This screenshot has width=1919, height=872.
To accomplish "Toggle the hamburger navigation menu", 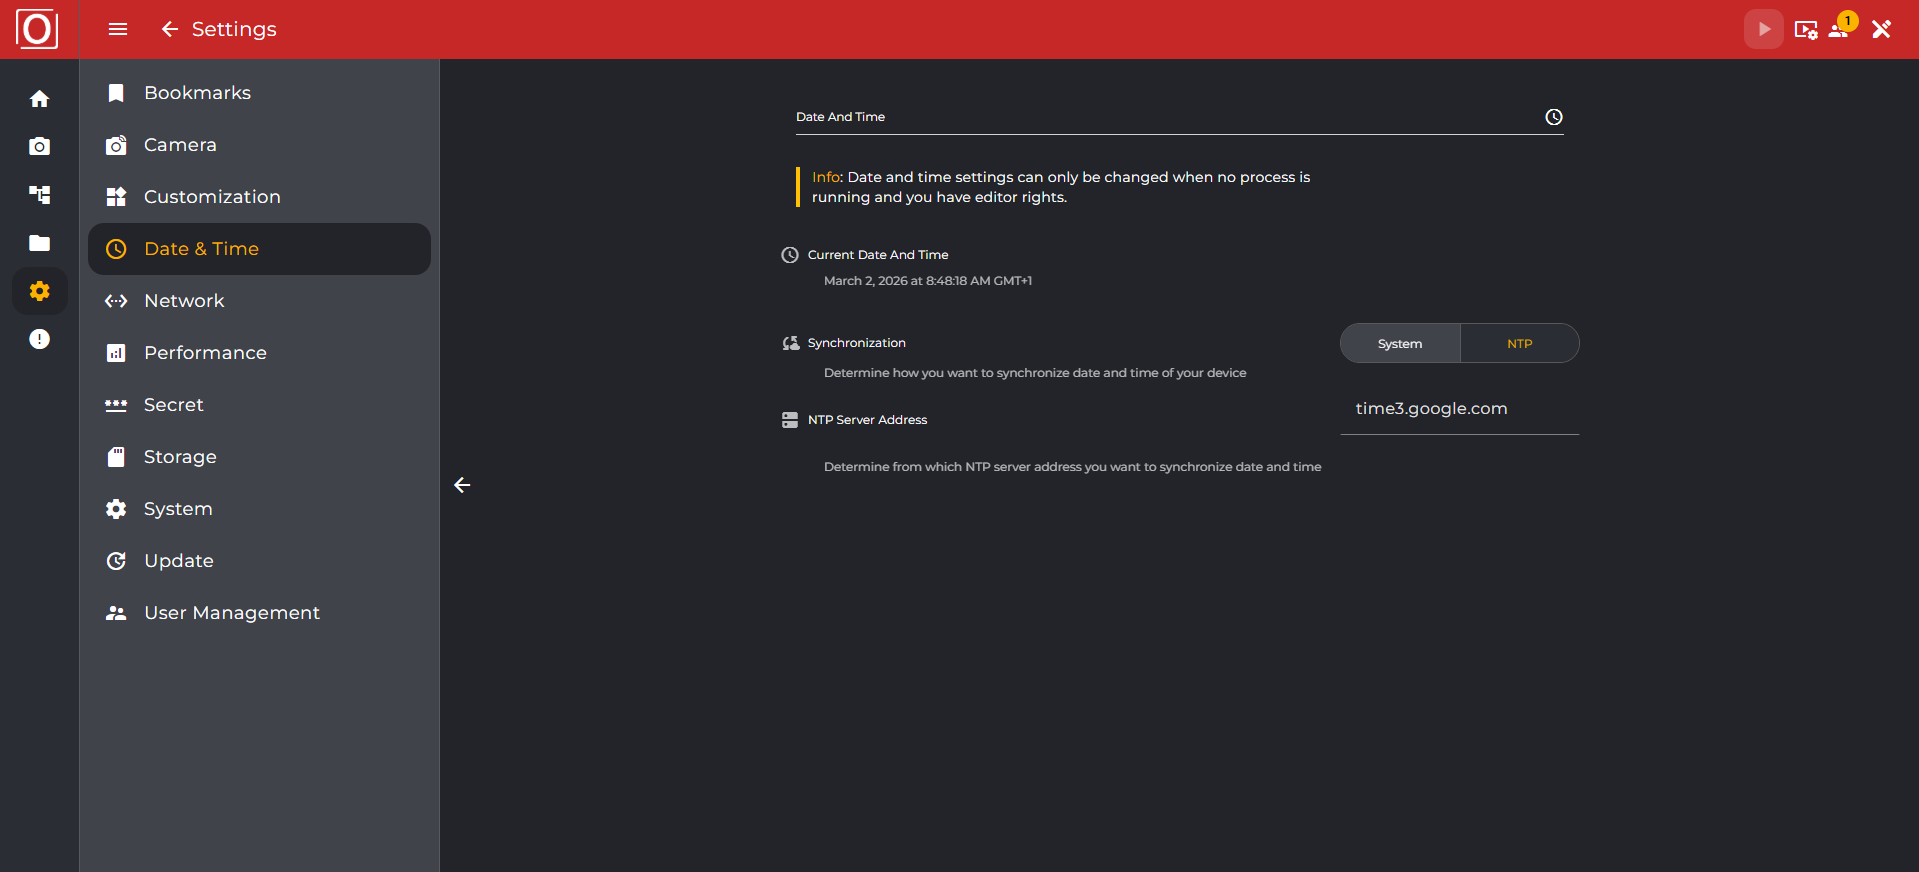I will (x=117, y=29).
